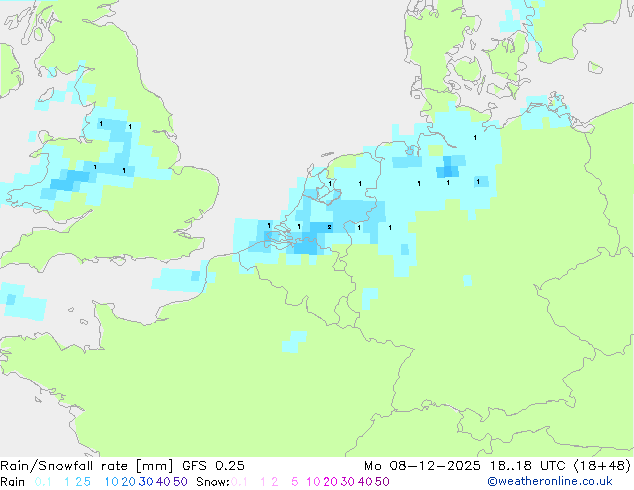
Task: Select the 40 value in Snow legend
Action: click(x=365, y=482)
